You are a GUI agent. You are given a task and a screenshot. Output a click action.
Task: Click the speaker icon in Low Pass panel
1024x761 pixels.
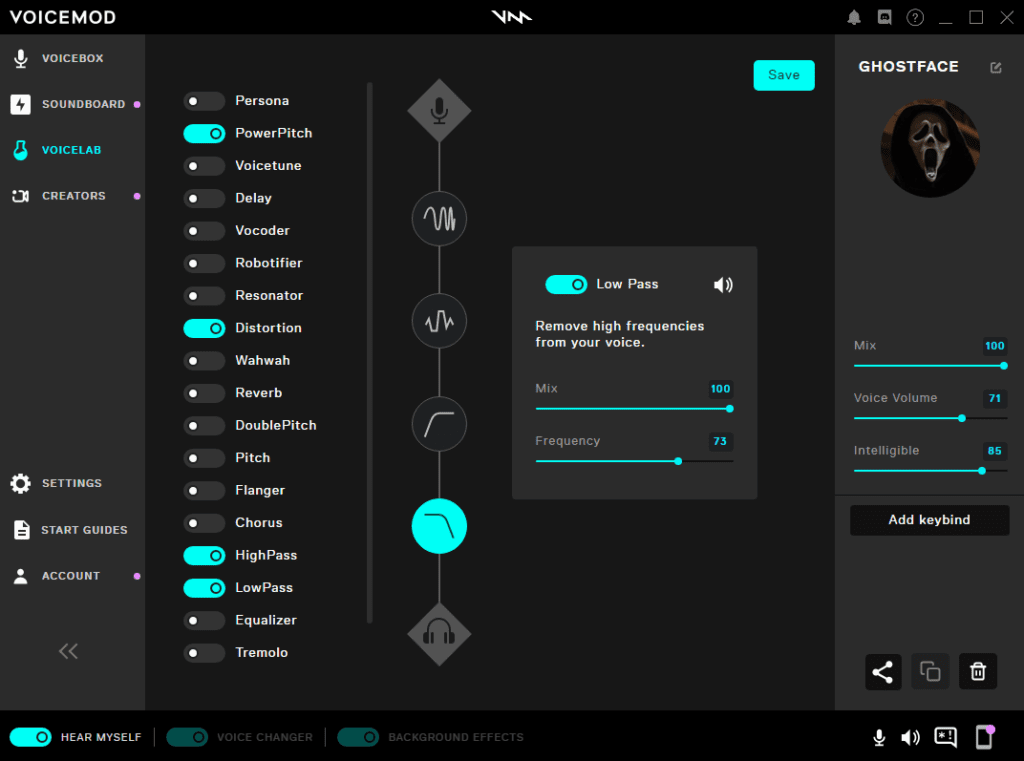pos(723,285)
